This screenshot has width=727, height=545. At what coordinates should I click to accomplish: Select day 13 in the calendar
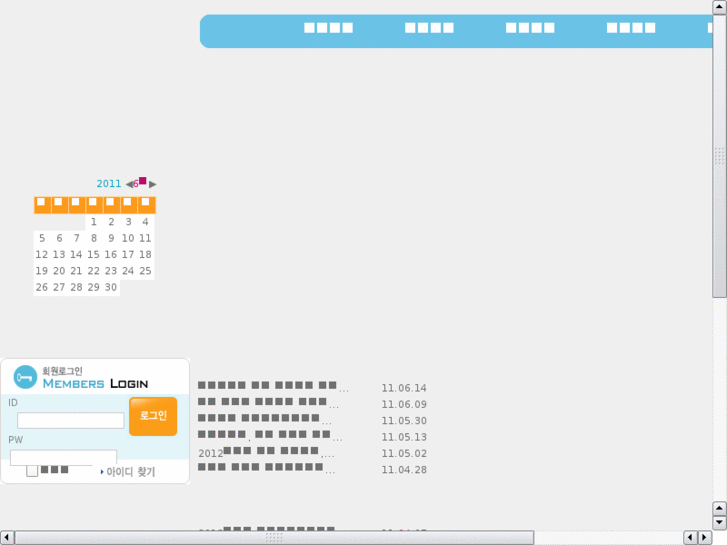click(x=59, y=255)
